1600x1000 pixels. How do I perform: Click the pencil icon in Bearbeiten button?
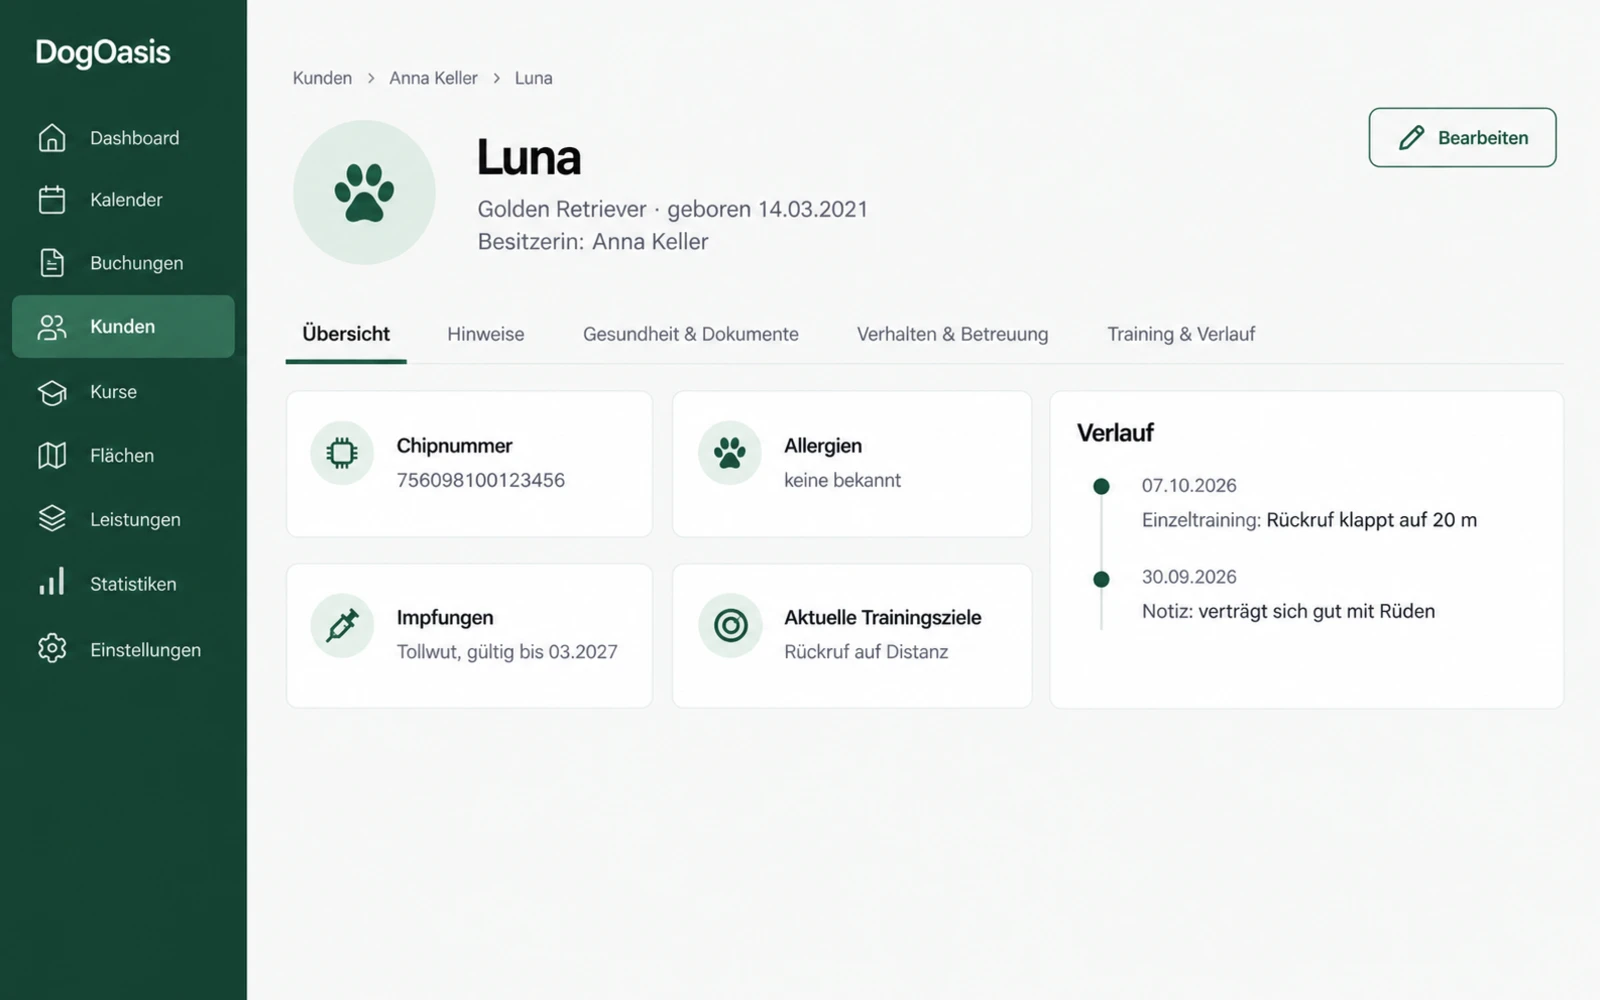click(1411, 138)
